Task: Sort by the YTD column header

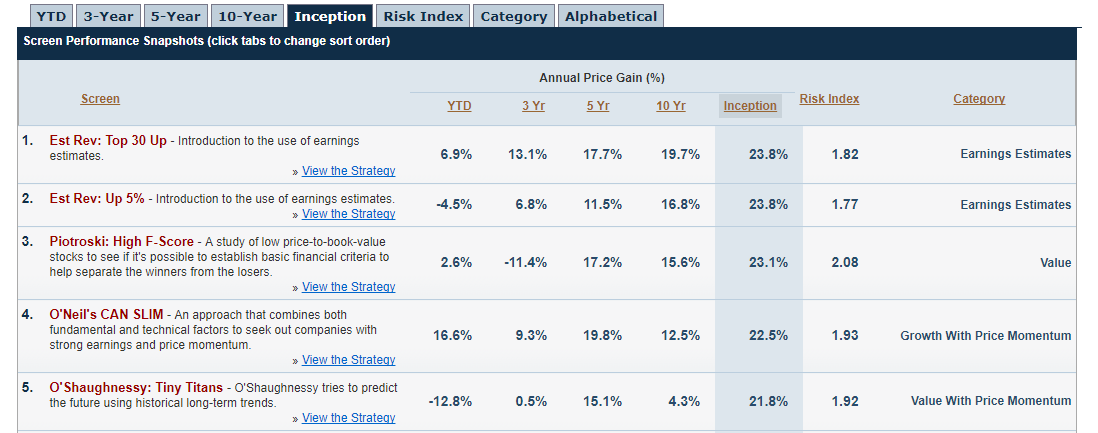Action: [459, 106]
